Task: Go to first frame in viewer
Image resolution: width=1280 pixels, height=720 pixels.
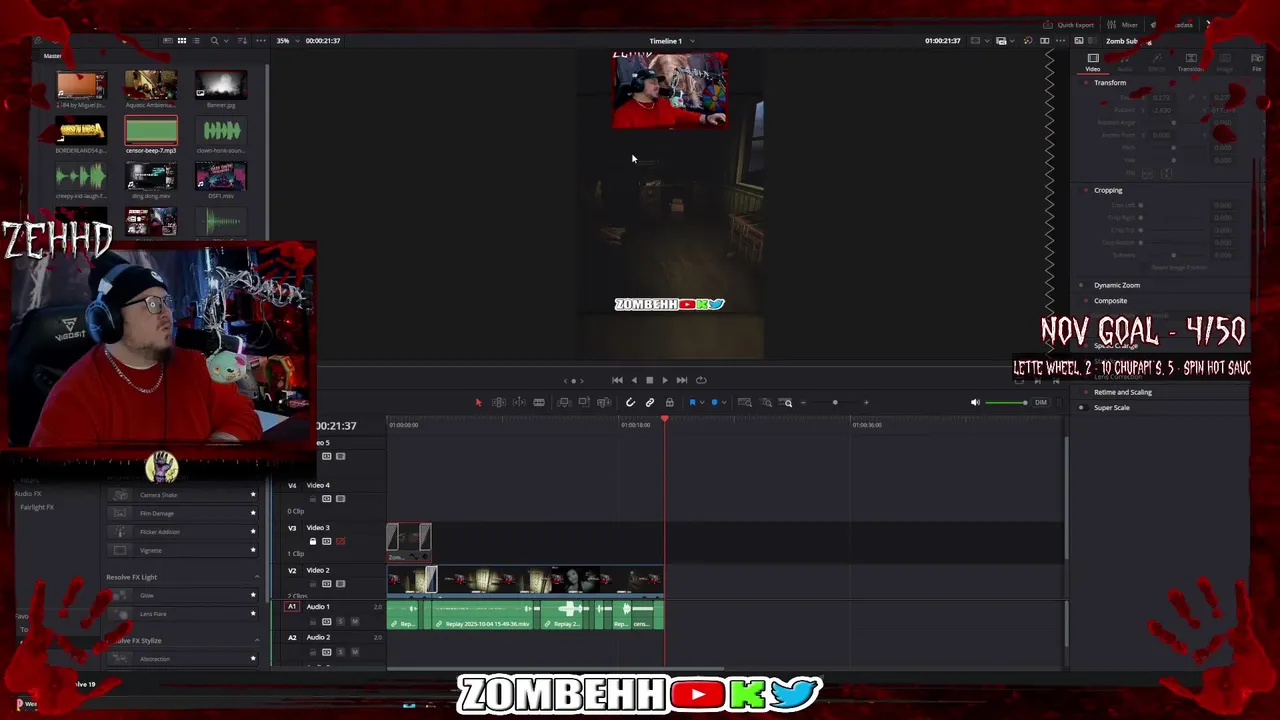Action: coord(617,380)
